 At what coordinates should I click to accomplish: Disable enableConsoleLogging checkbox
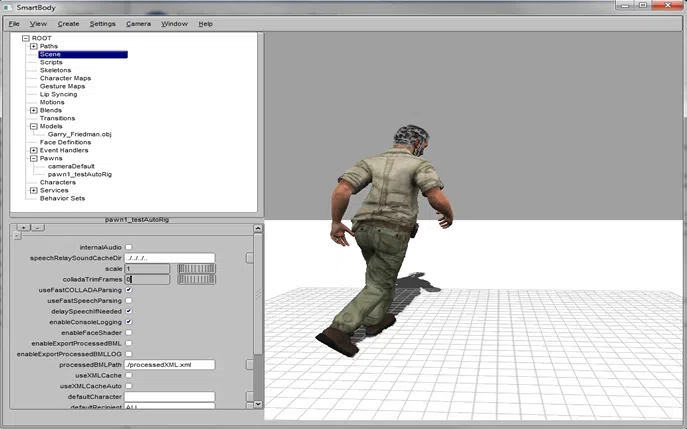pyautogui.click(x=128, y=322)
